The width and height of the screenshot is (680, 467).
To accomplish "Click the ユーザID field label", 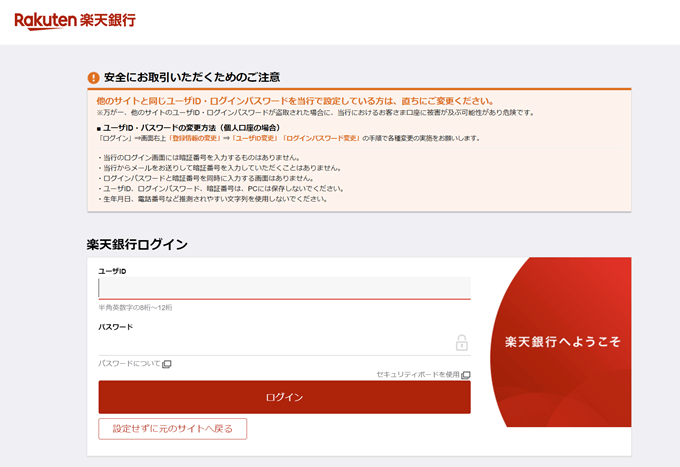I will [x=112, y=271].
